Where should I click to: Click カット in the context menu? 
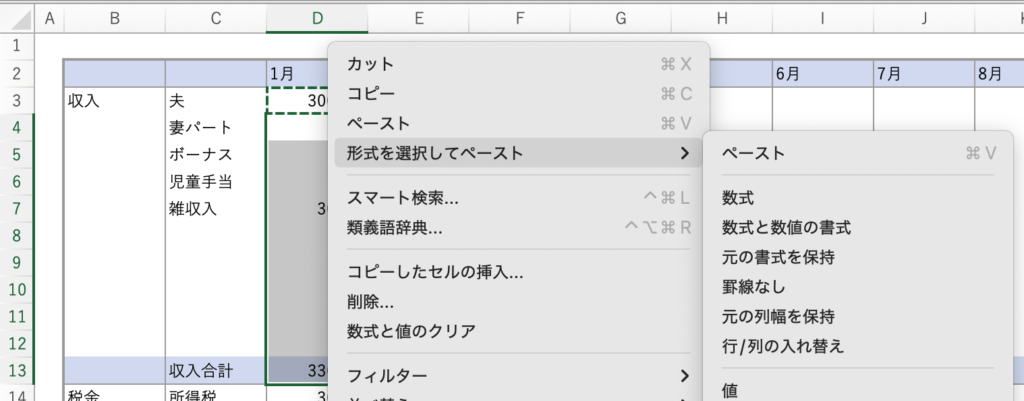tap(370, 64)
